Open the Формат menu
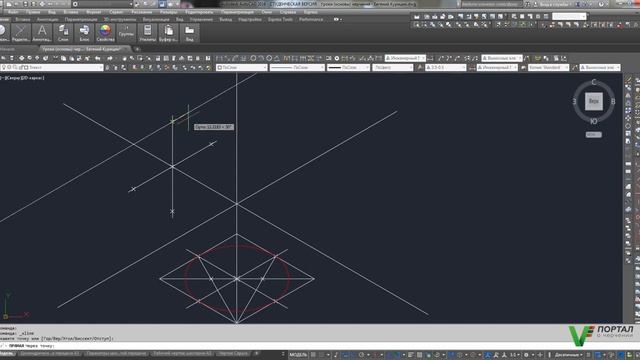This screenshot has width=640, height=360. pos(94,12)
